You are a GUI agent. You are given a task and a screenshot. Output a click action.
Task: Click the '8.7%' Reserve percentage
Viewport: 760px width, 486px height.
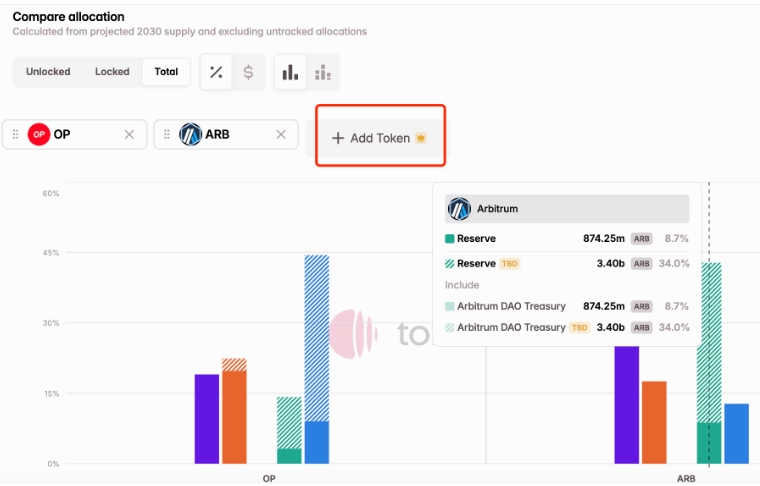tap(677, 238)
